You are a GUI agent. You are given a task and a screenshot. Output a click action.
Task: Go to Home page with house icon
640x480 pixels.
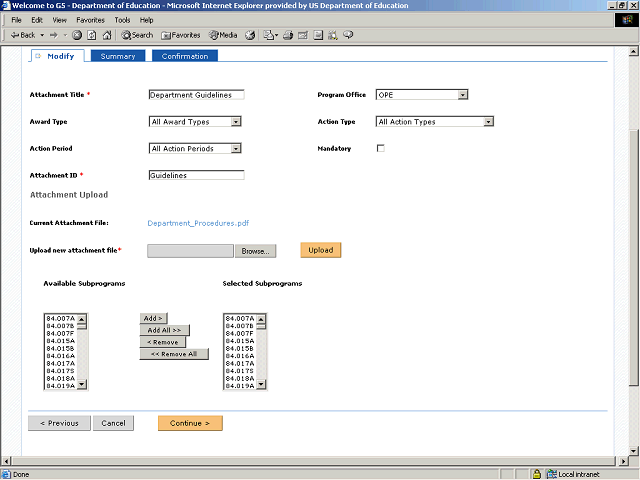[107, 35]
